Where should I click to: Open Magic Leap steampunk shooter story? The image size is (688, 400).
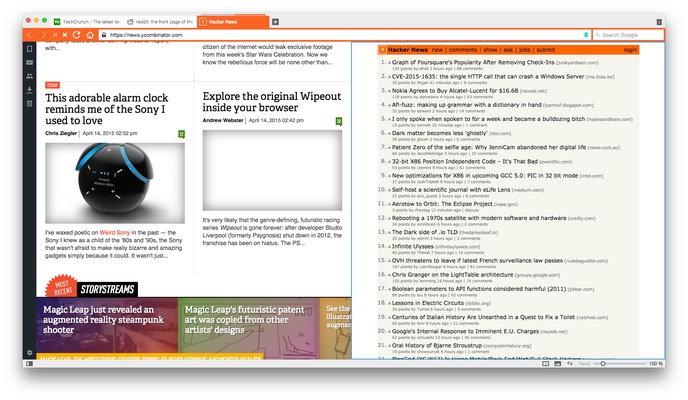click(103, 320)
